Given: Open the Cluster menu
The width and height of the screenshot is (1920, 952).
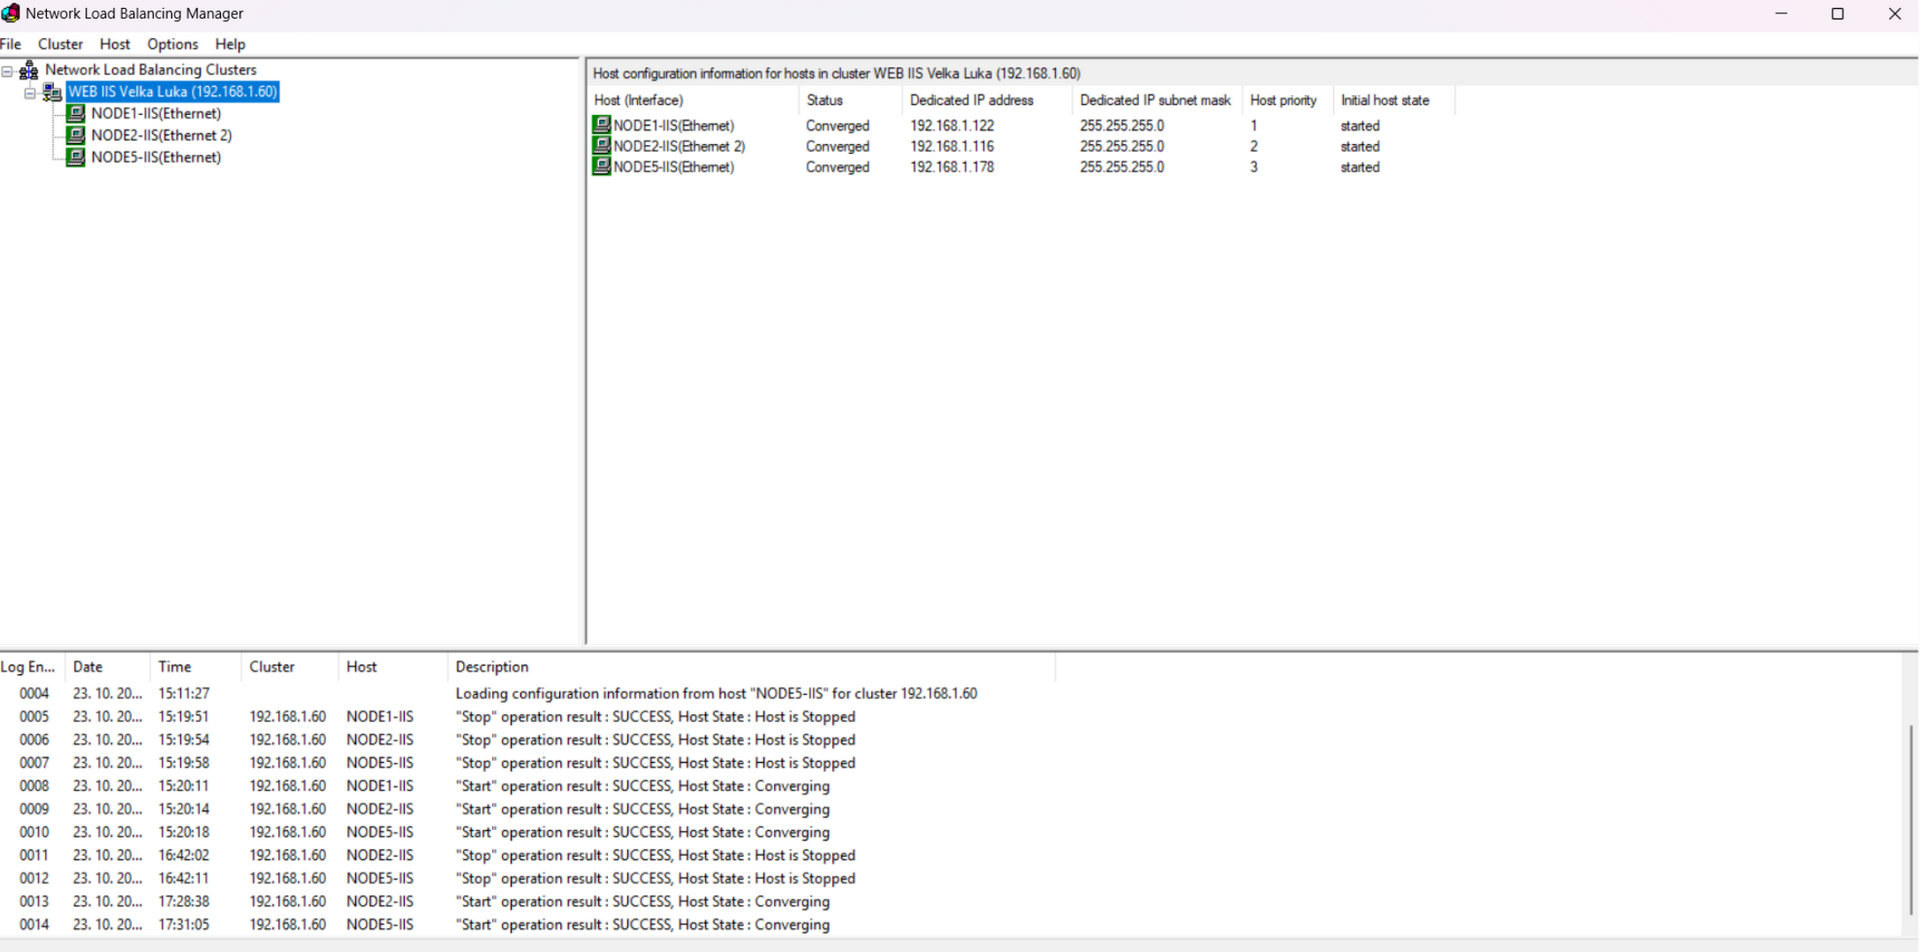Looking at the screenshot, I should (60, 44).
